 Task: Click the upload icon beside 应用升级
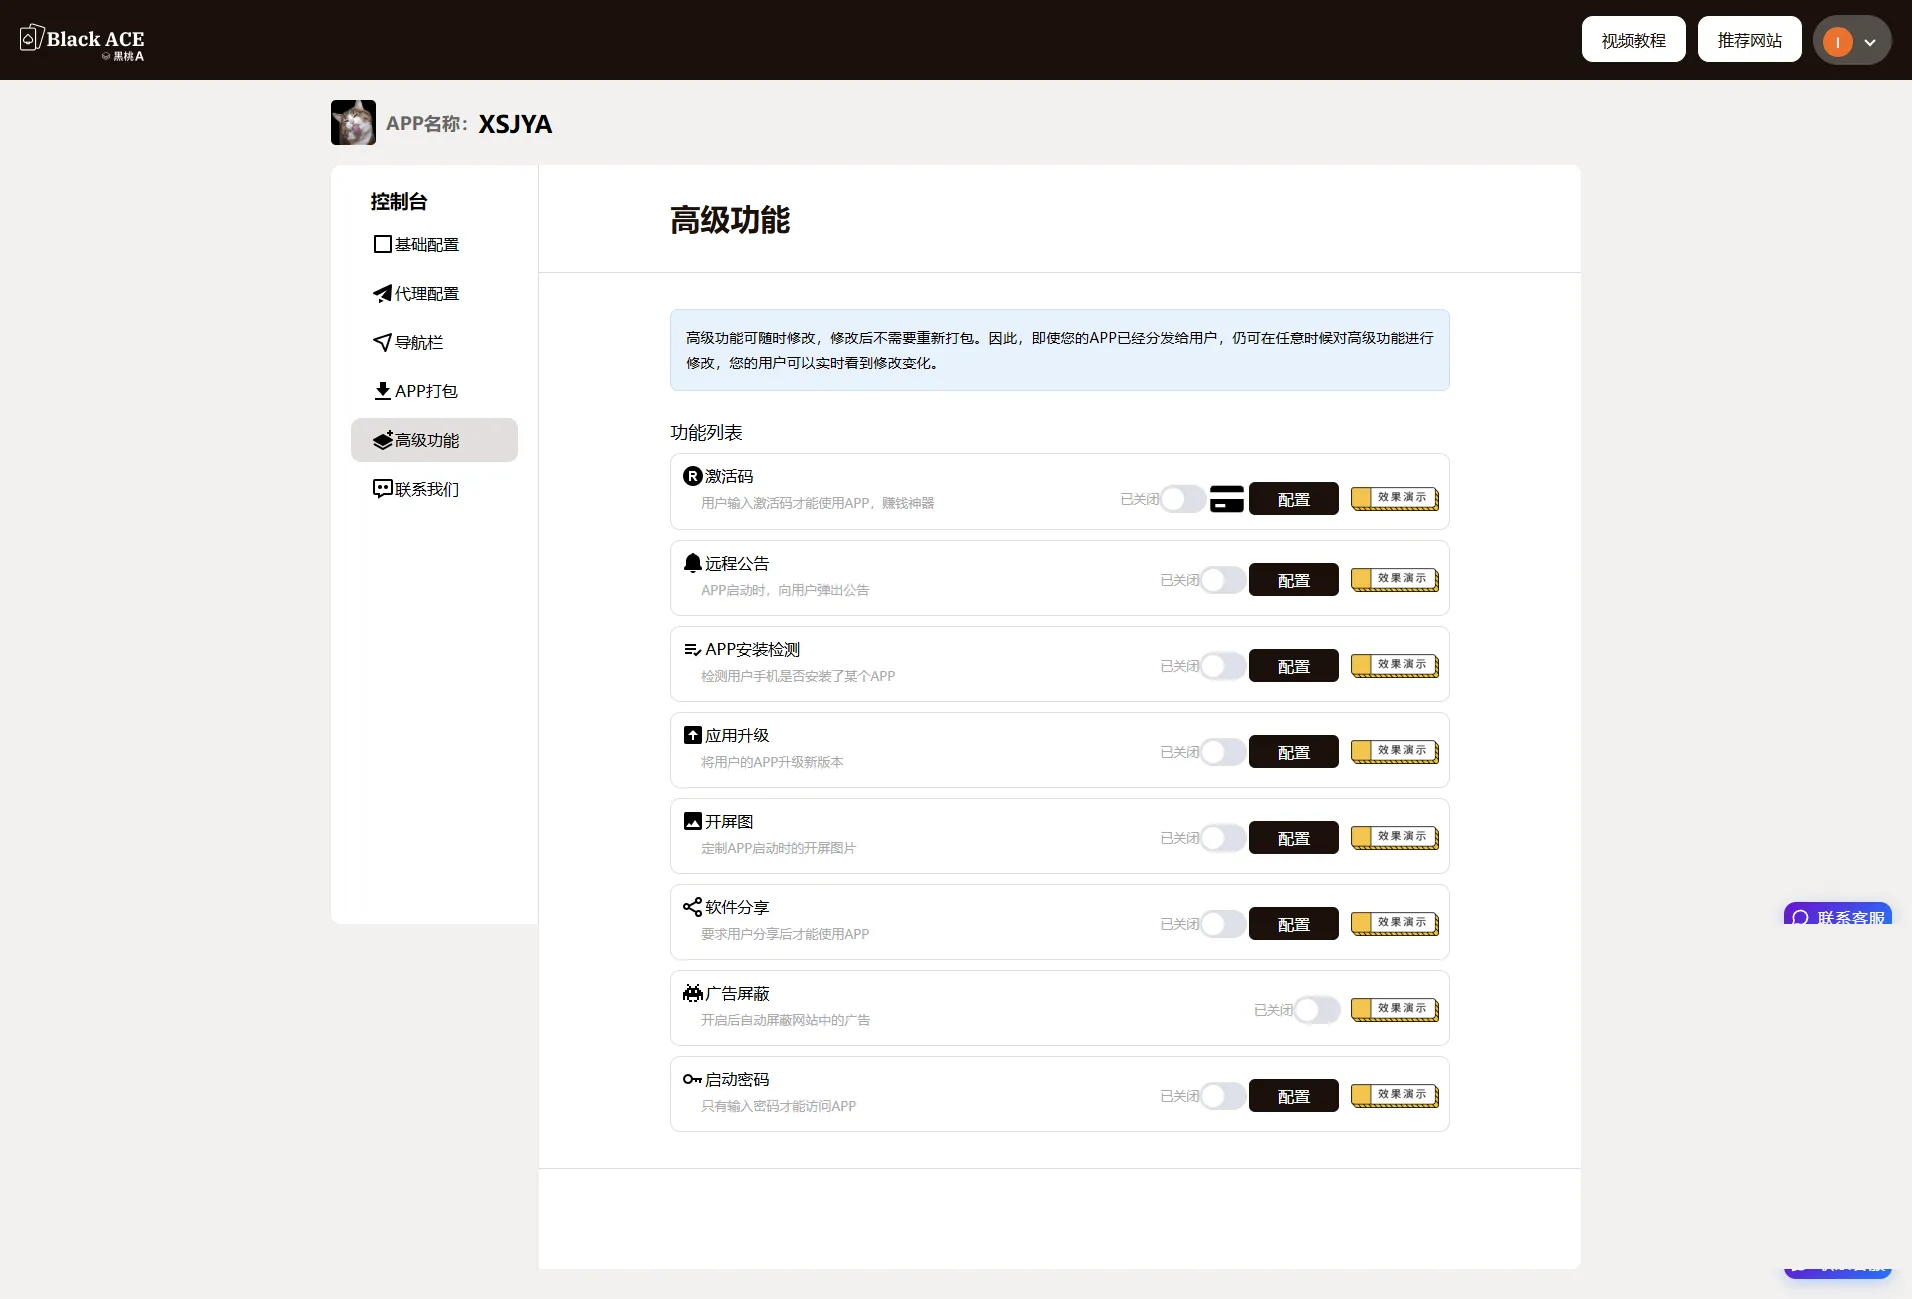pyautogui.click(x=692, y=735)
